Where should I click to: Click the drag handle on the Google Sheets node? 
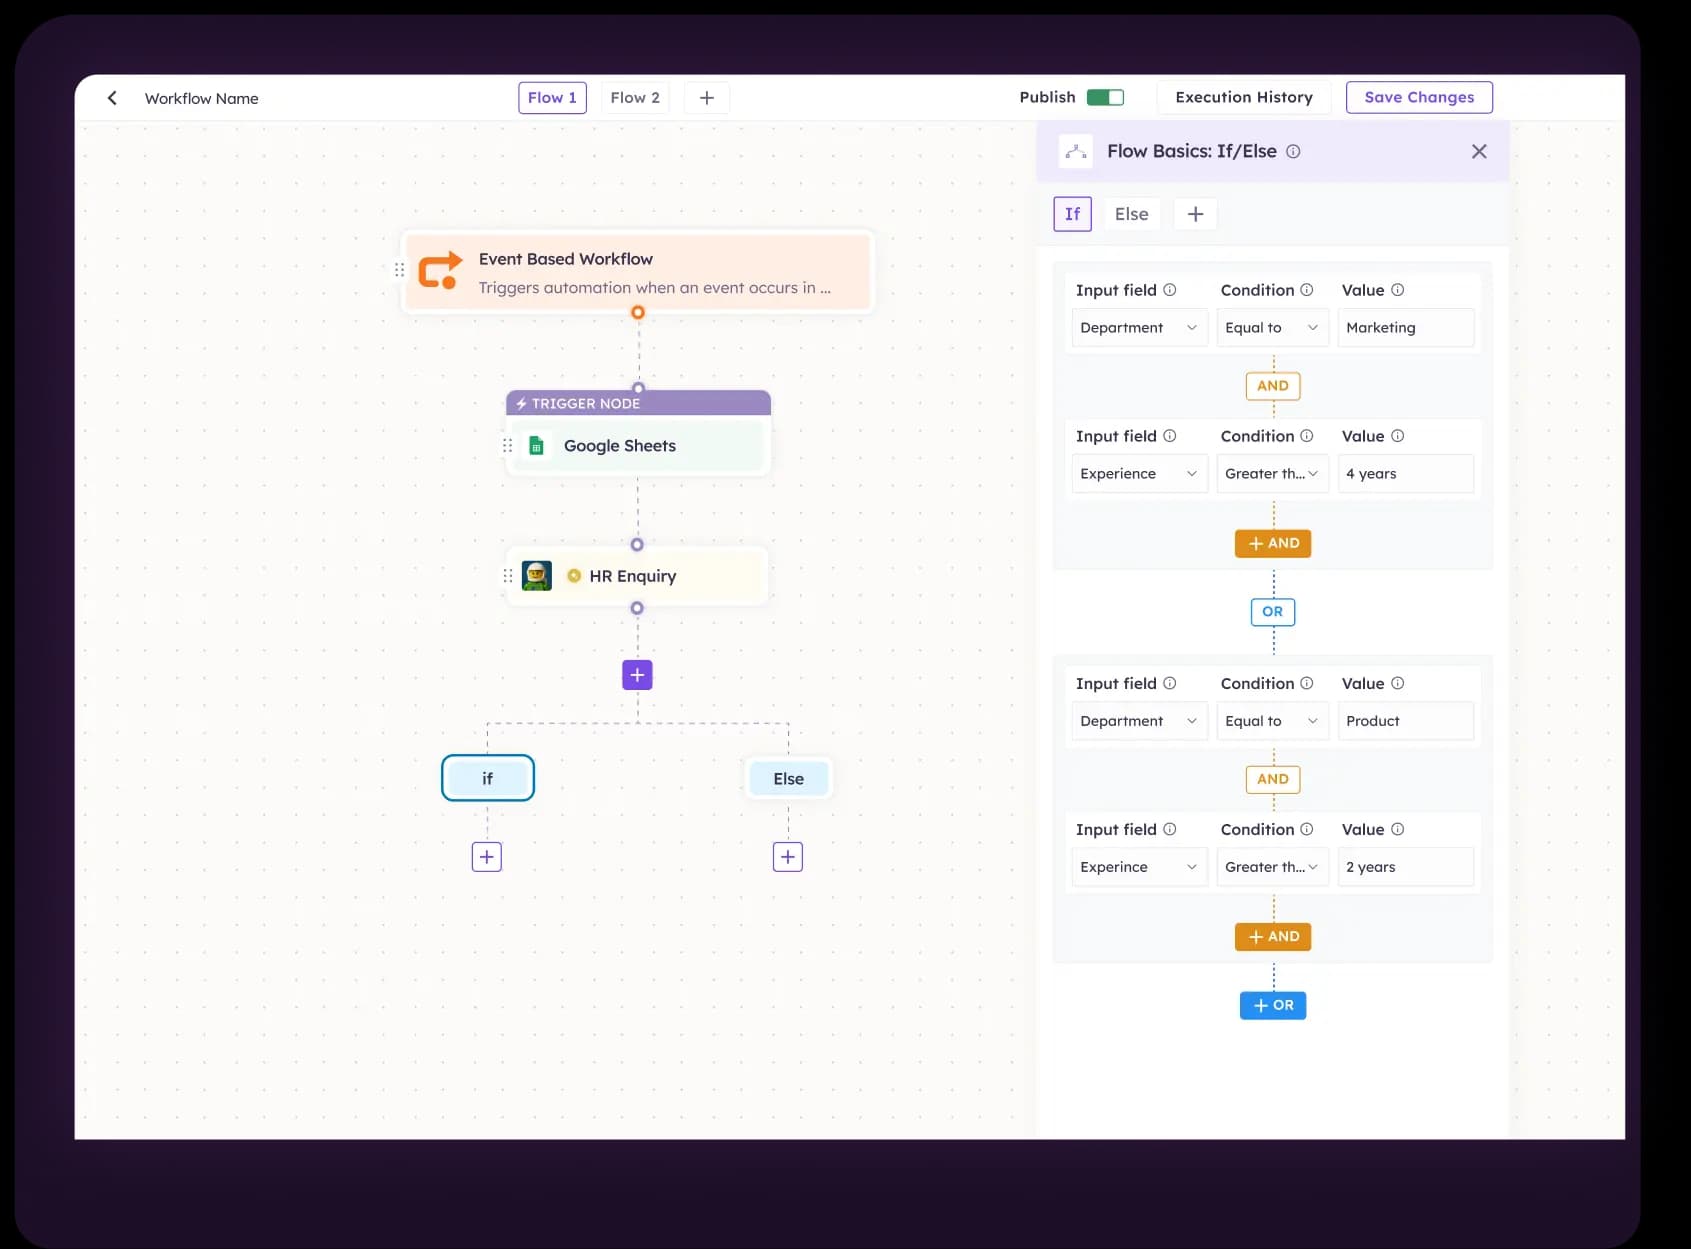pyautogui.click(x=509, y=445)
